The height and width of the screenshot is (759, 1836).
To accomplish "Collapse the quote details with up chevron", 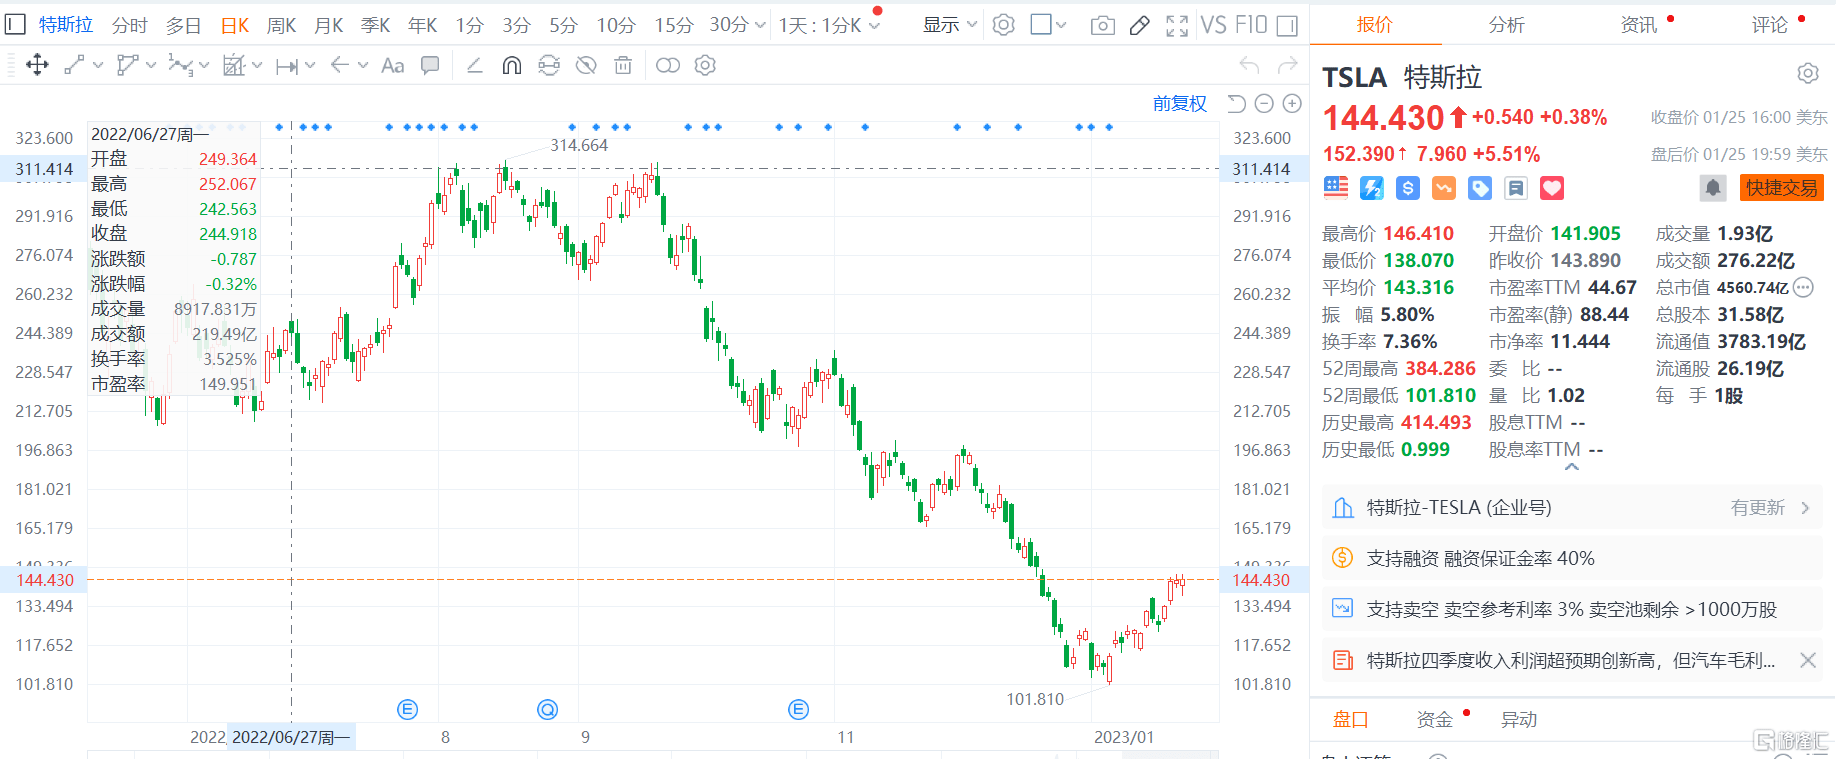I will 1572,467.
